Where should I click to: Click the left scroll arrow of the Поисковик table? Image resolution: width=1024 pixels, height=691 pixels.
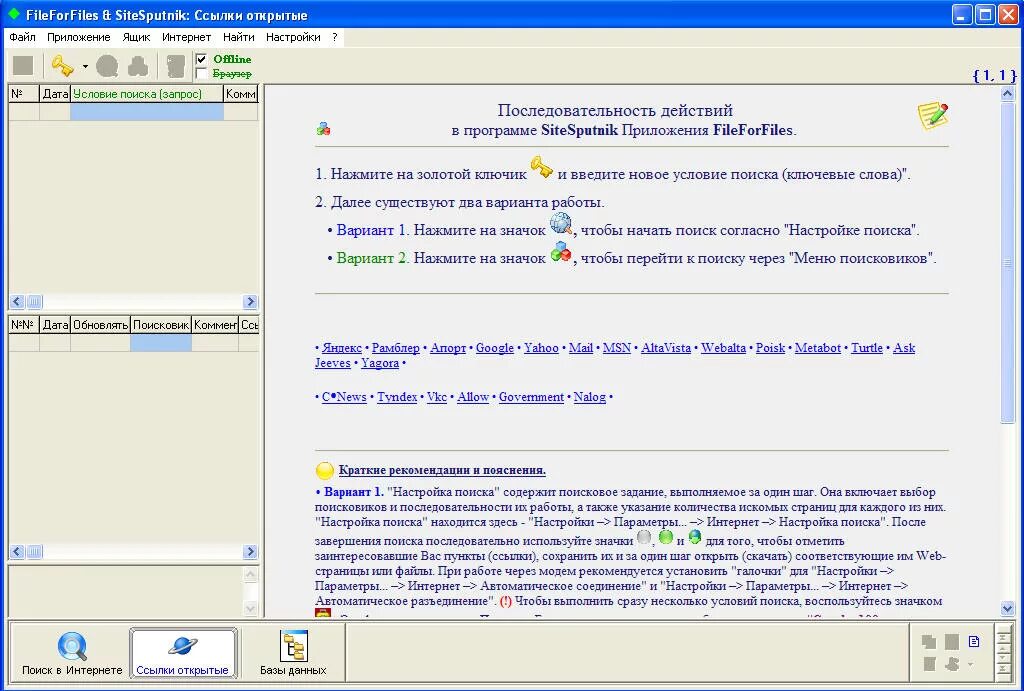click(x=17, y=552)
